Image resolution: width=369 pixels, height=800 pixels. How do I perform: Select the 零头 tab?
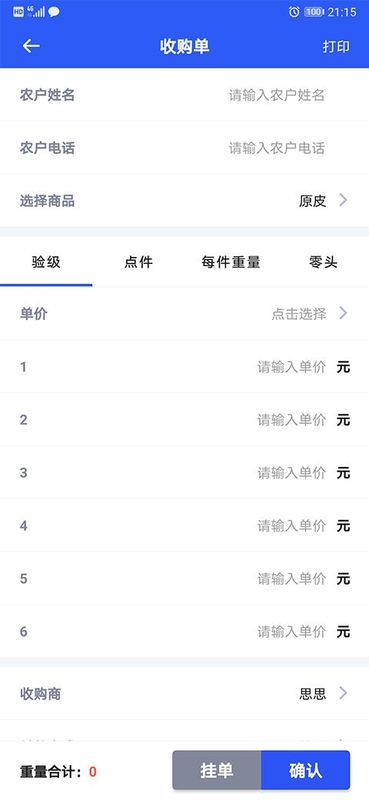tap(323, 262)
